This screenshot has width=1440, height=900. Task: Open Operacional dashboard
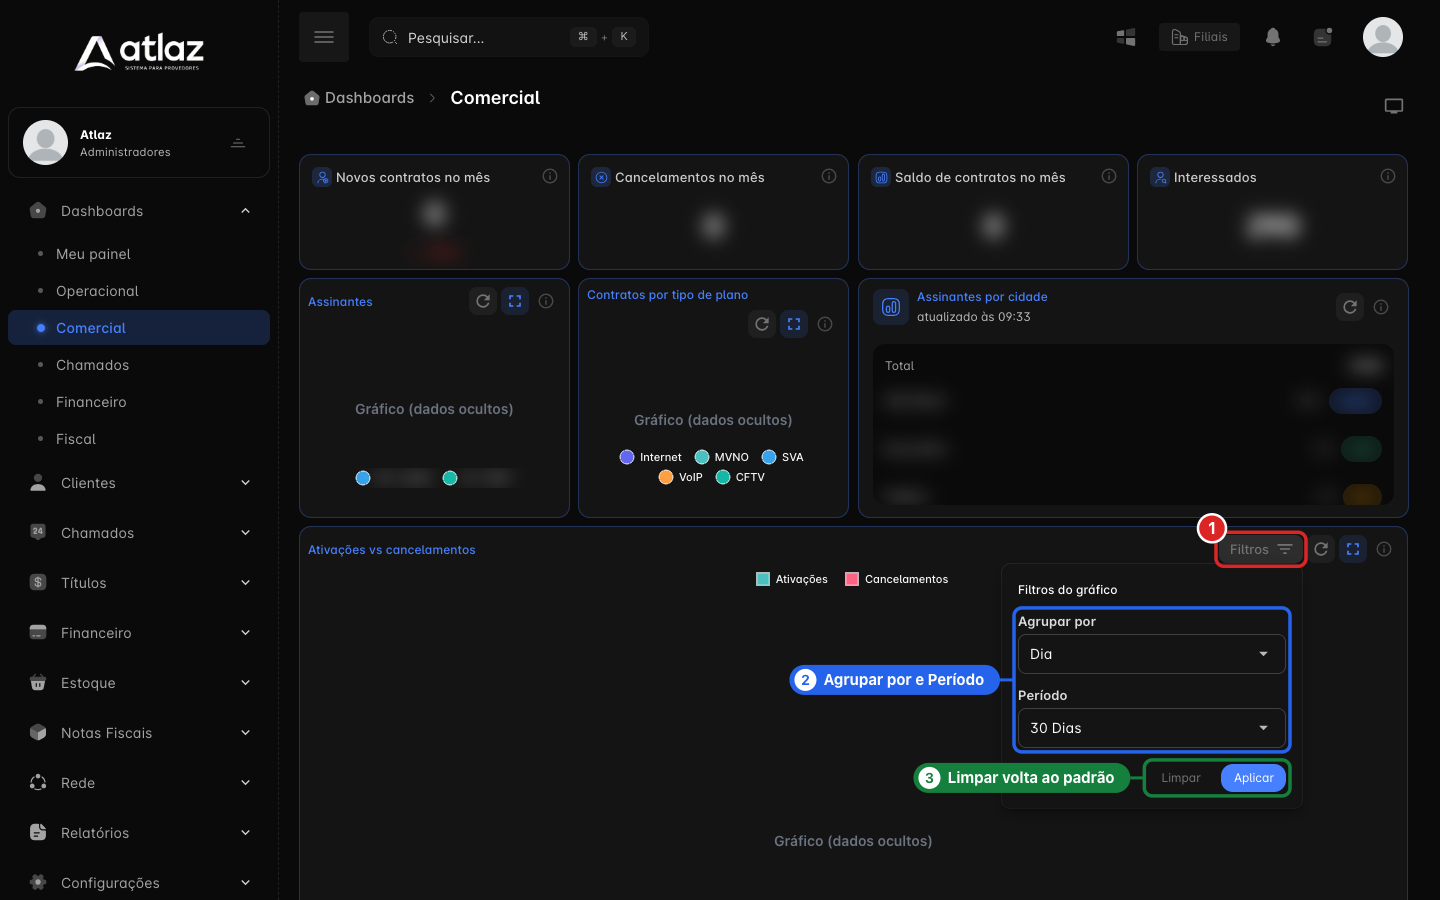[x=97, y=291]
